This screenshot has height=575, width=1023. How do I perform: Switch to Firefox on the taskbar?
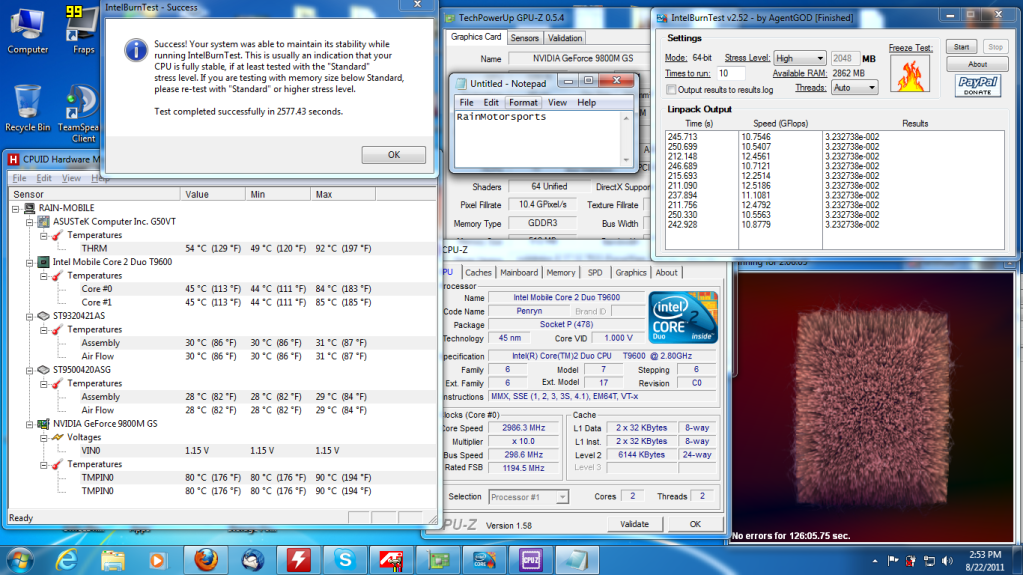tap(206, 560)
